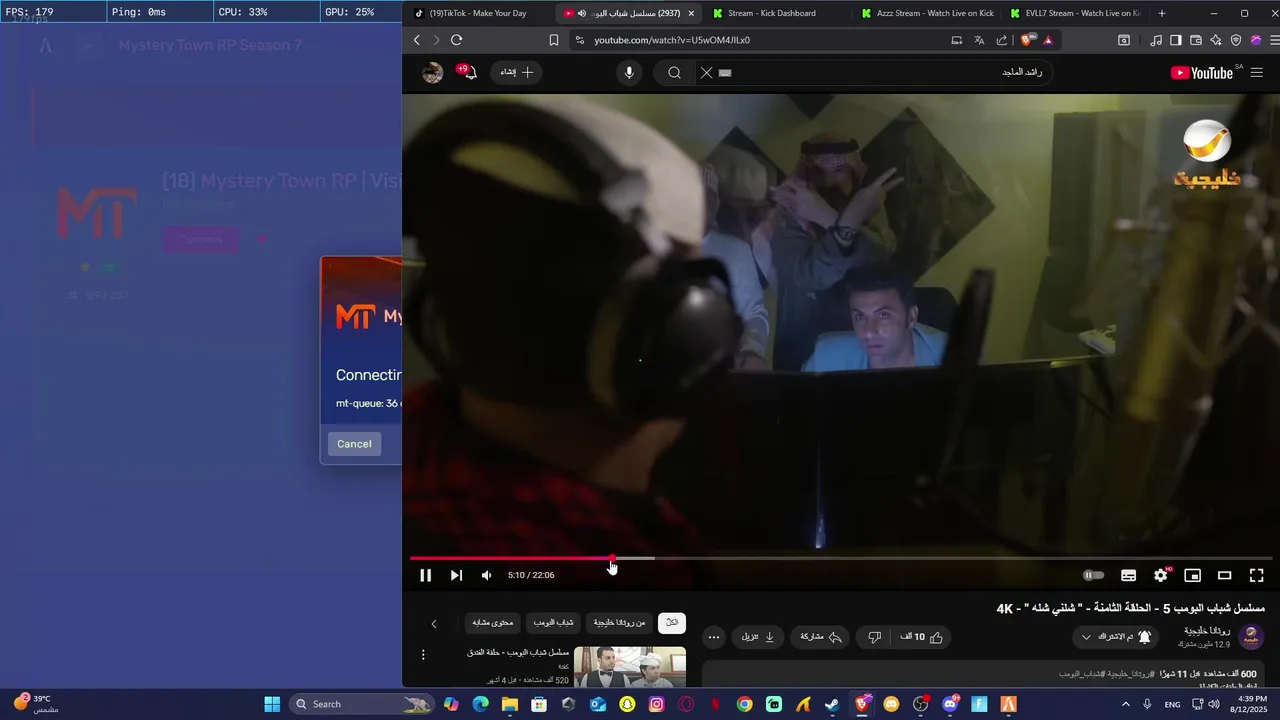This screenshot has width=1280, height=720.
Task: Expand more filter chips with chevron arrow
Action: [434, 624]
